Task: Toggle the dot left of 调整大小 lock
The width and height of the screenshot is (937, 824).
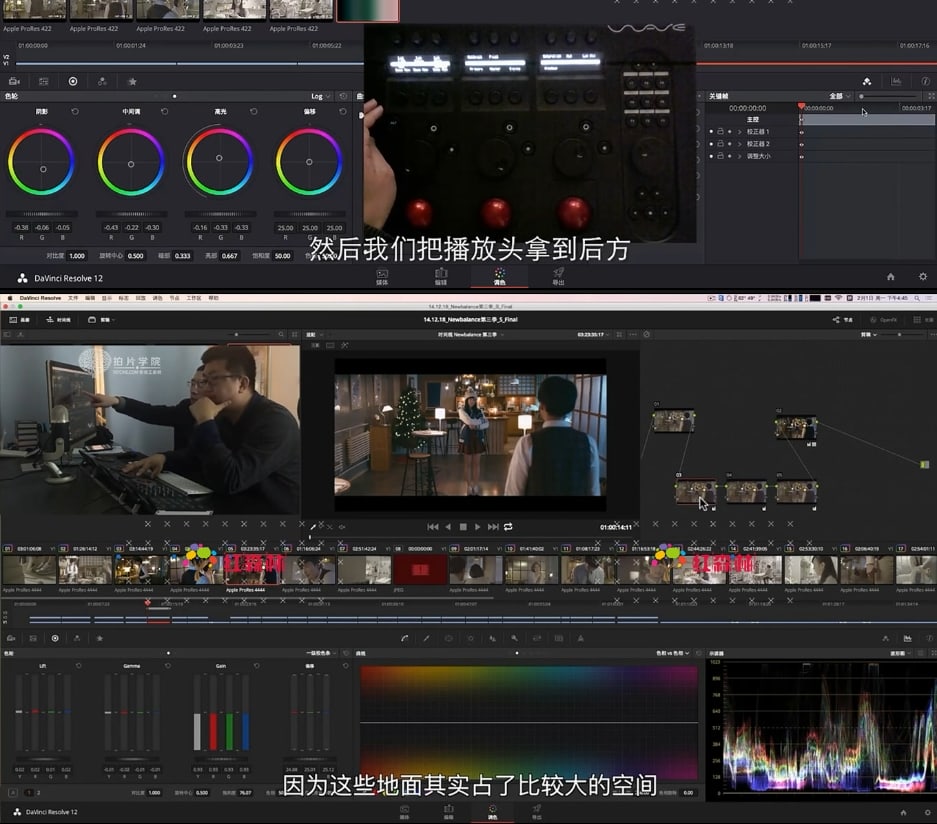Action: 711,156
